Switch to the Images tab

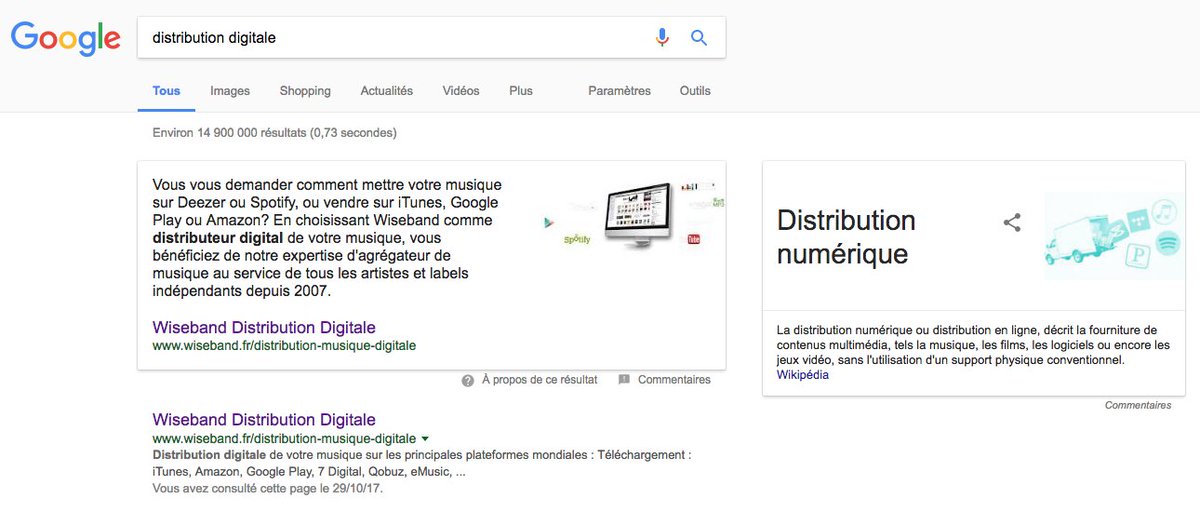(x=230, y=91)
